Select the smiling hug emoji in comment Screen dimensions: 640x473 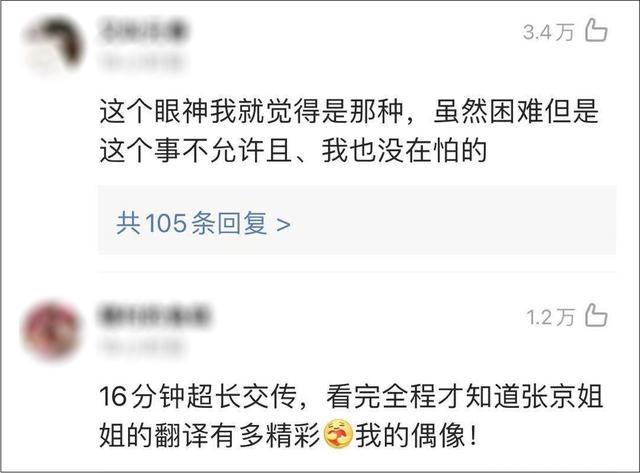point(338,434)
